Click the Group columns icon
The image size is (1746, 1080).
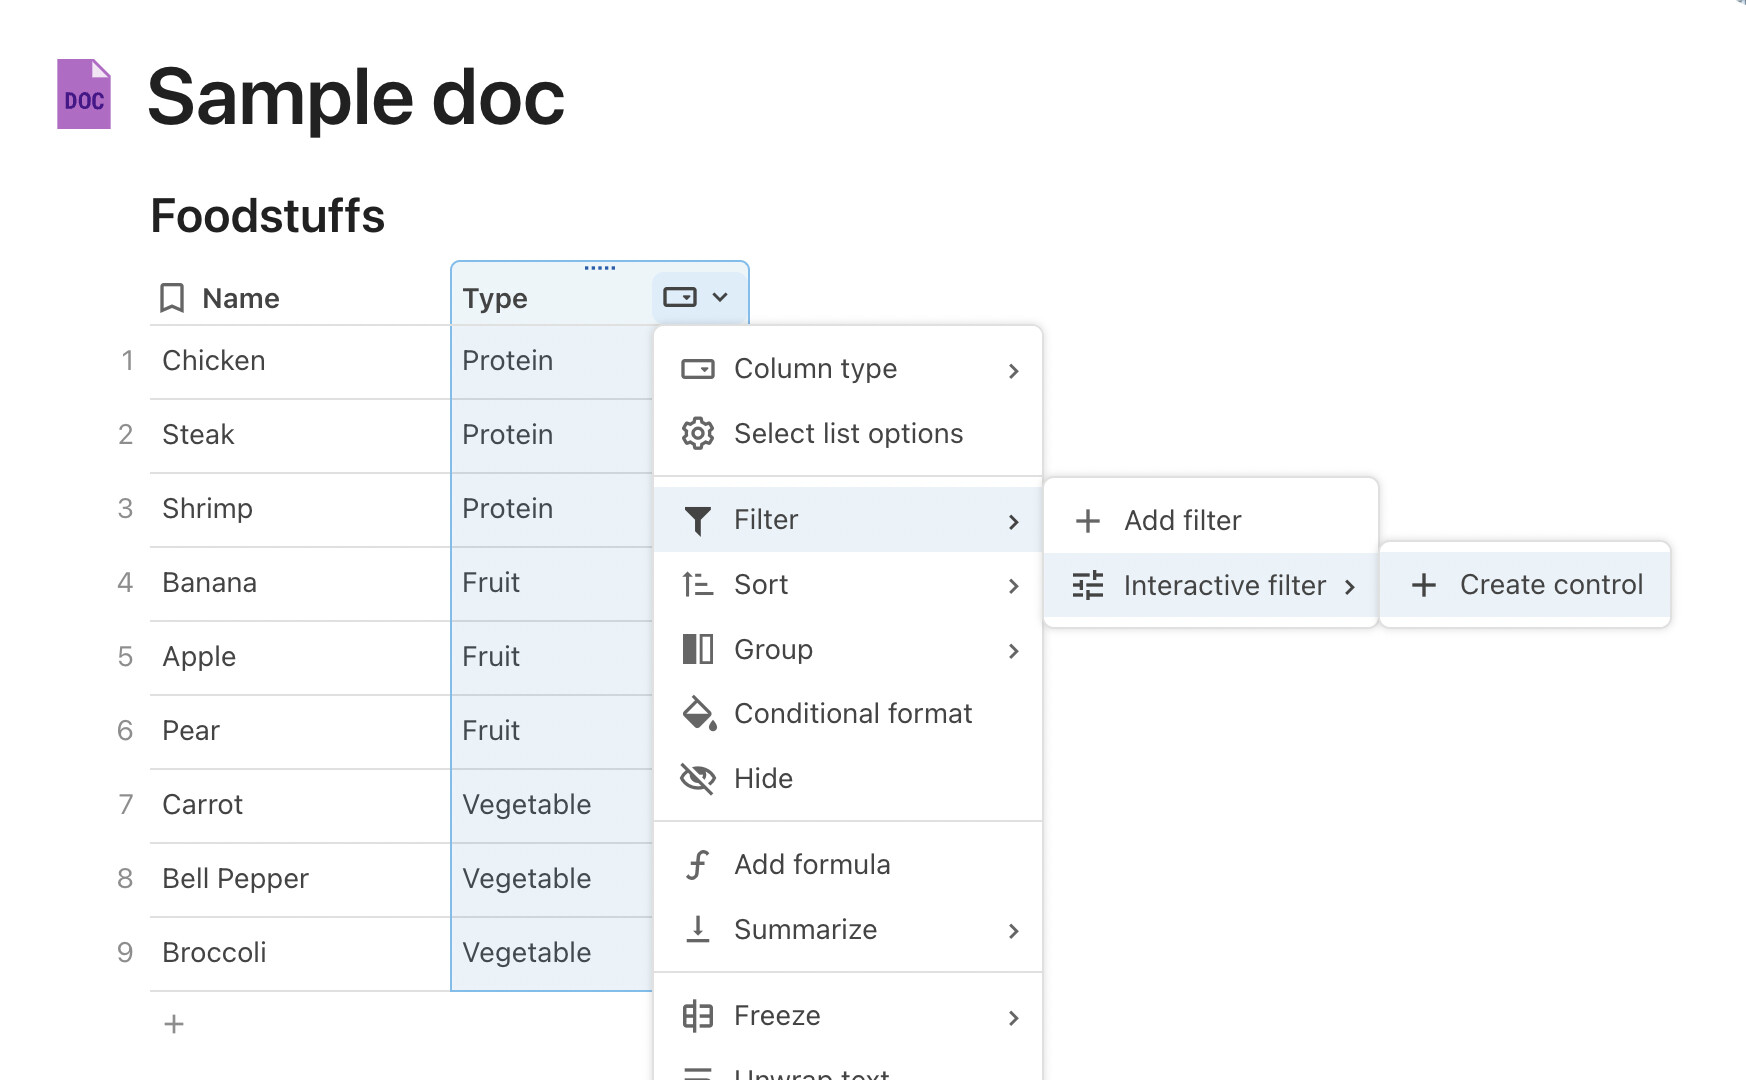697,650
